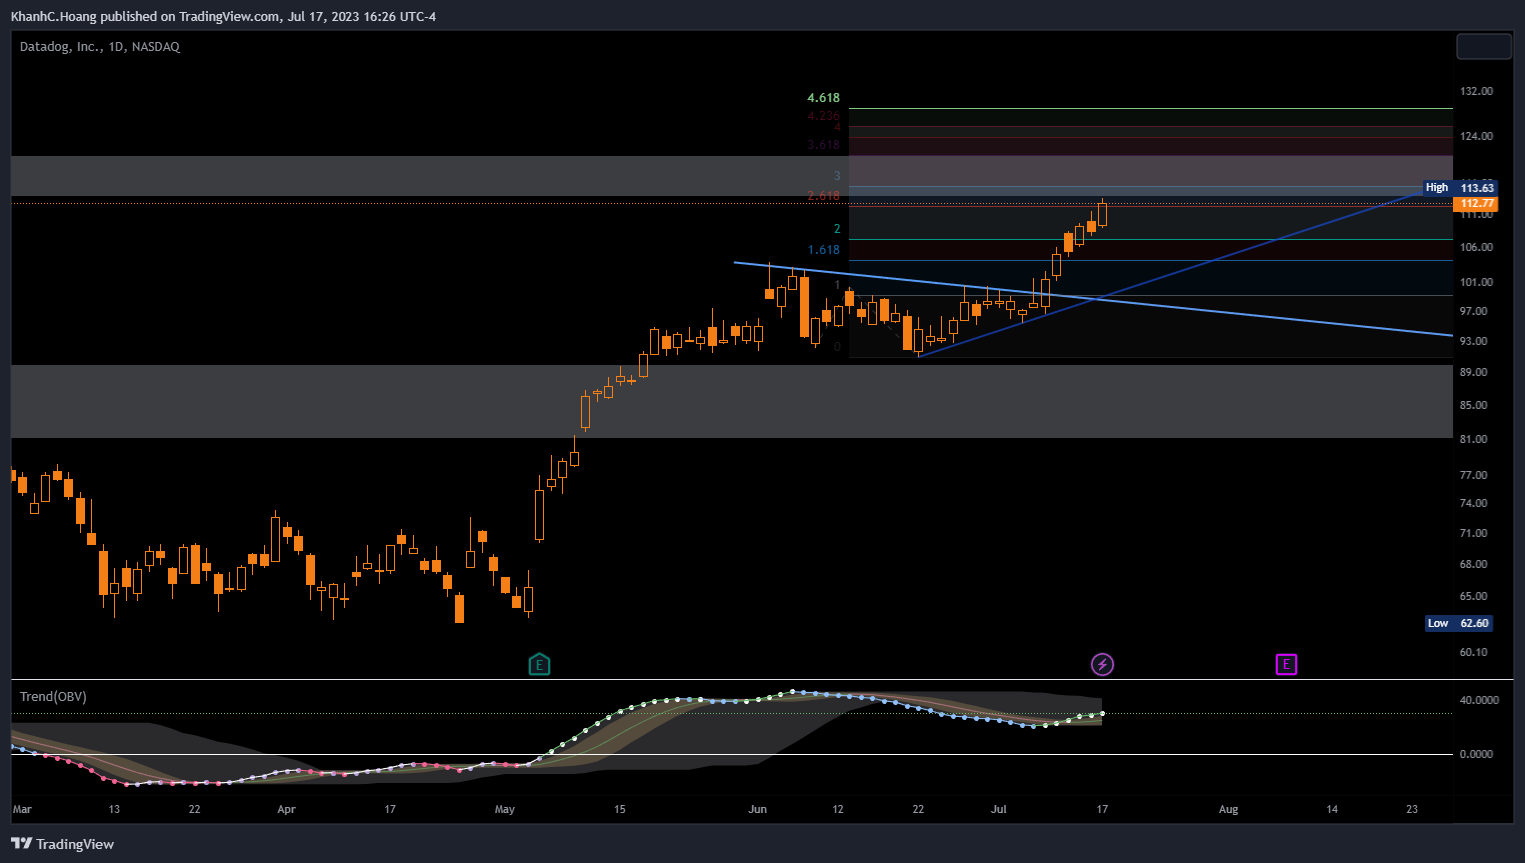This screenshot has height=863, width=1525.
Task: Click the 65.00 price axis label
Action: click(x=1473, y=596)
